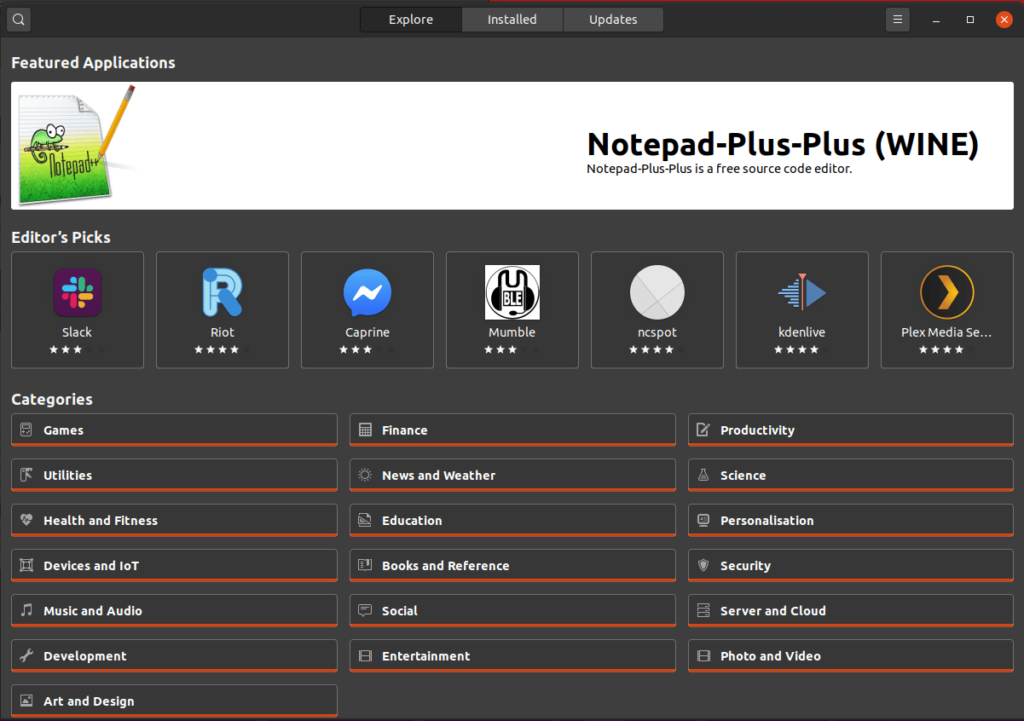Click the Slack star rating

77,349
